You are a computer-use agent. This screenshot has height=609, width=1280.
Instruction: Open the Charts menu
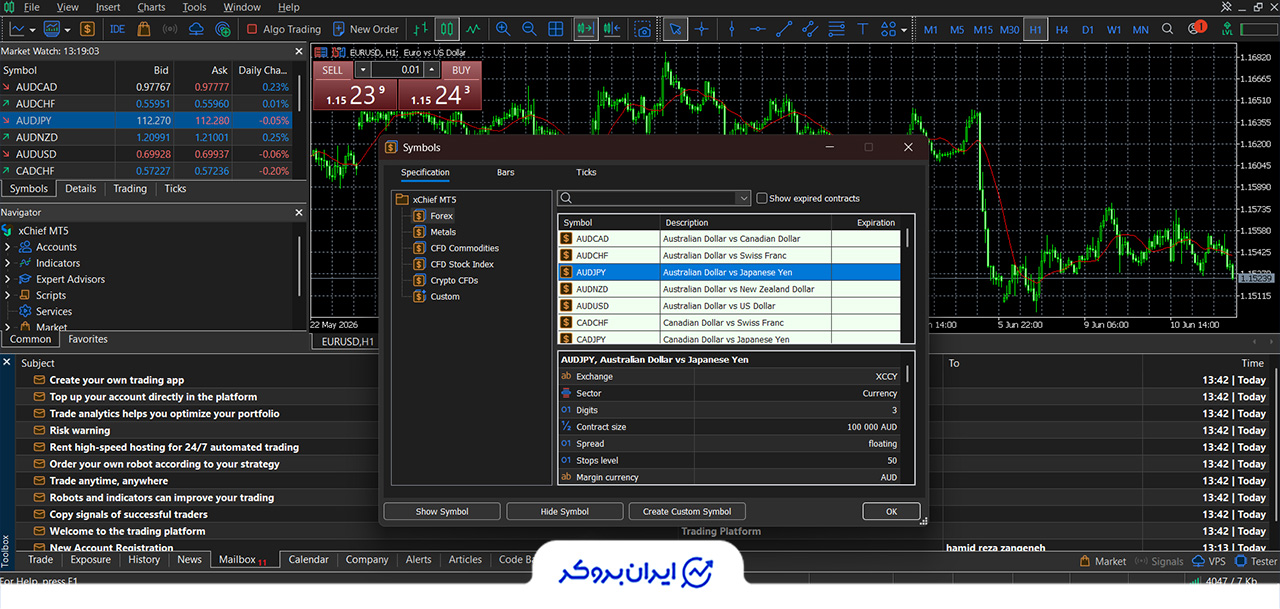151,7
